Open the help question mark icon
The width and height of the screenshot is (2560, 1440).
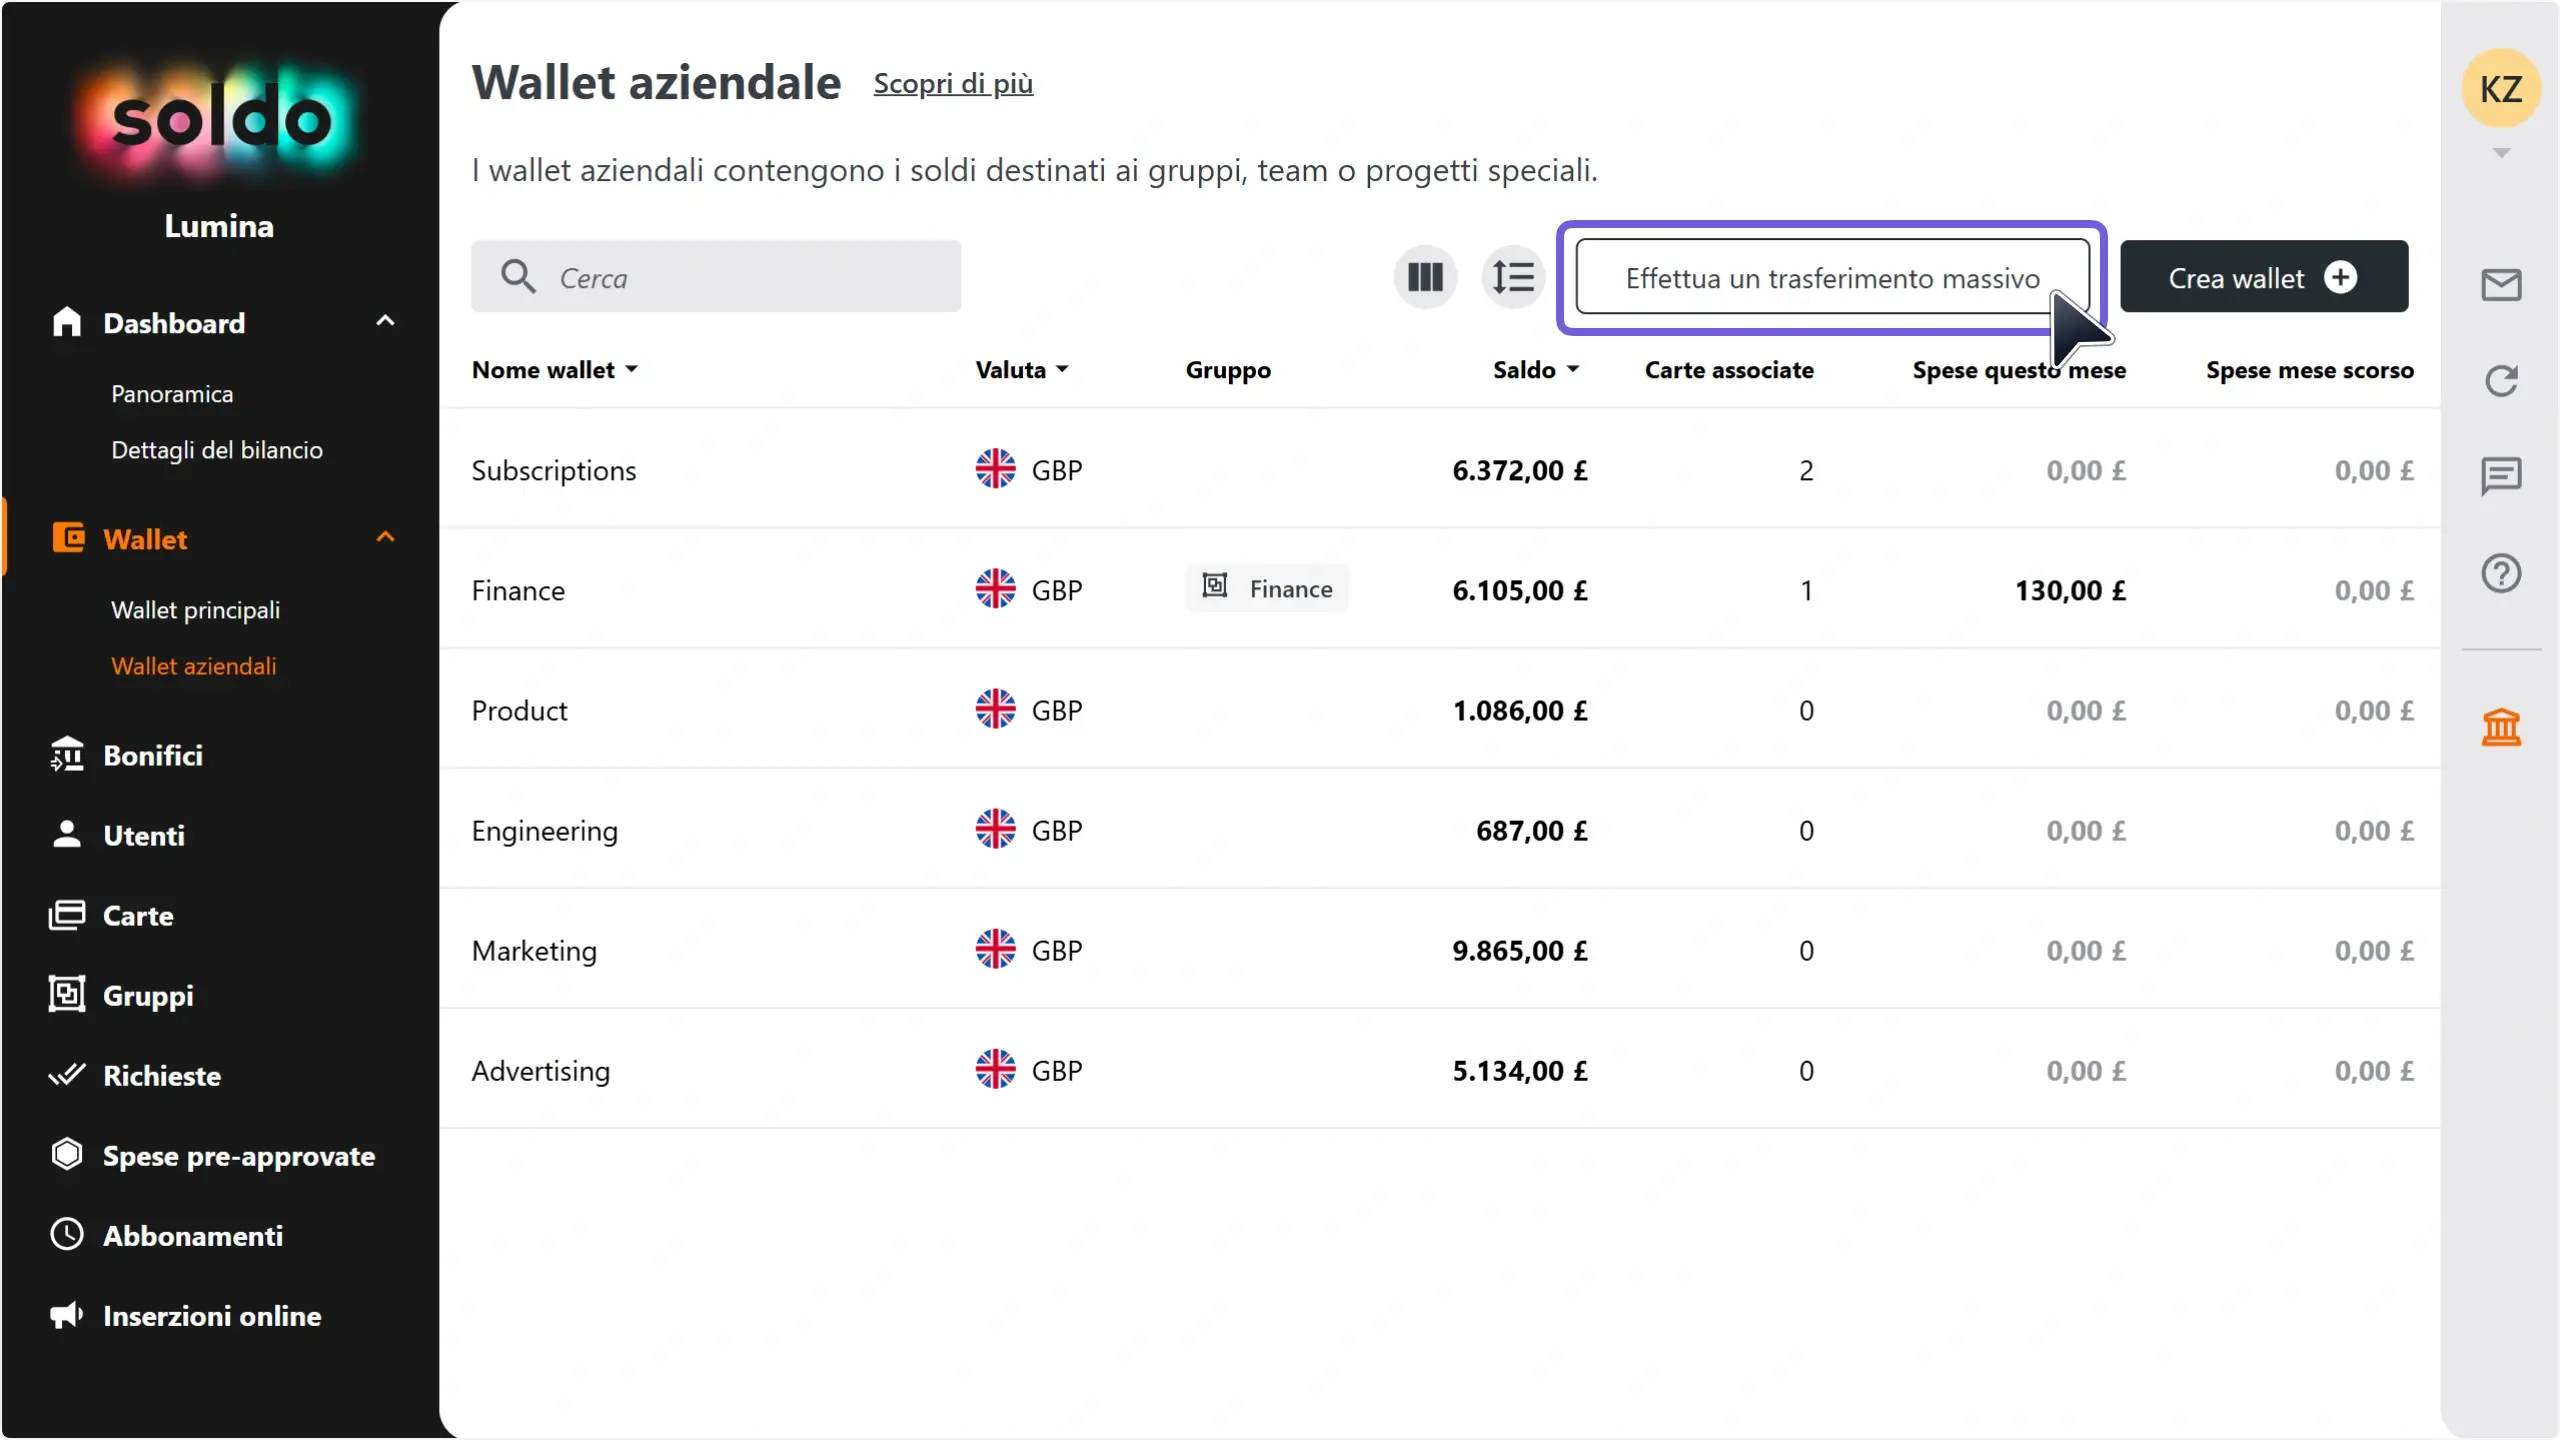2501,573
